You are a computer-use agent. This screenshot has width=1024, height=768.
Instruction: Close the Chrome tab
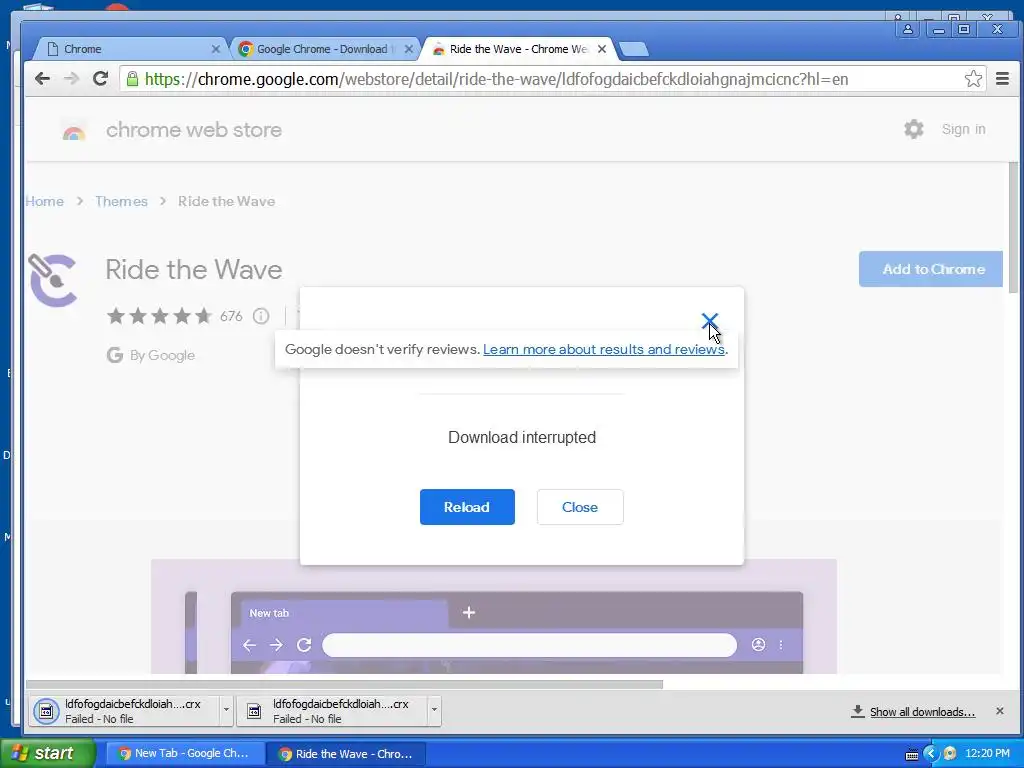pyautogui.click(x=216, y=49)
